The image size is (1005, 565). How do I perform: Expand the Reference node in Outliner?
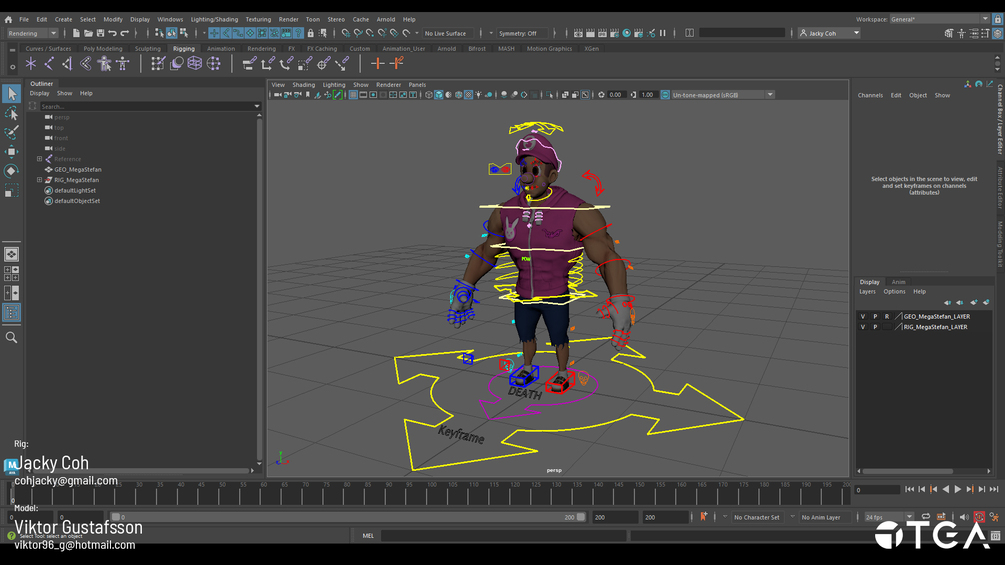pos(40,159)
